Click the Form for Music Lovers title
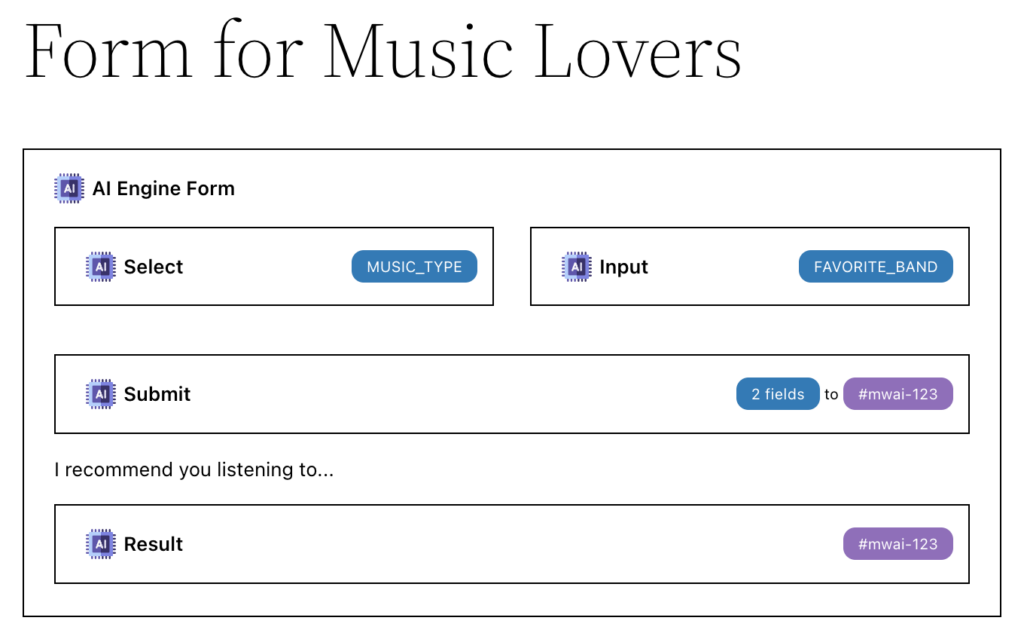Viewport: 1024px width, 642px height. (x=383, y=50)
